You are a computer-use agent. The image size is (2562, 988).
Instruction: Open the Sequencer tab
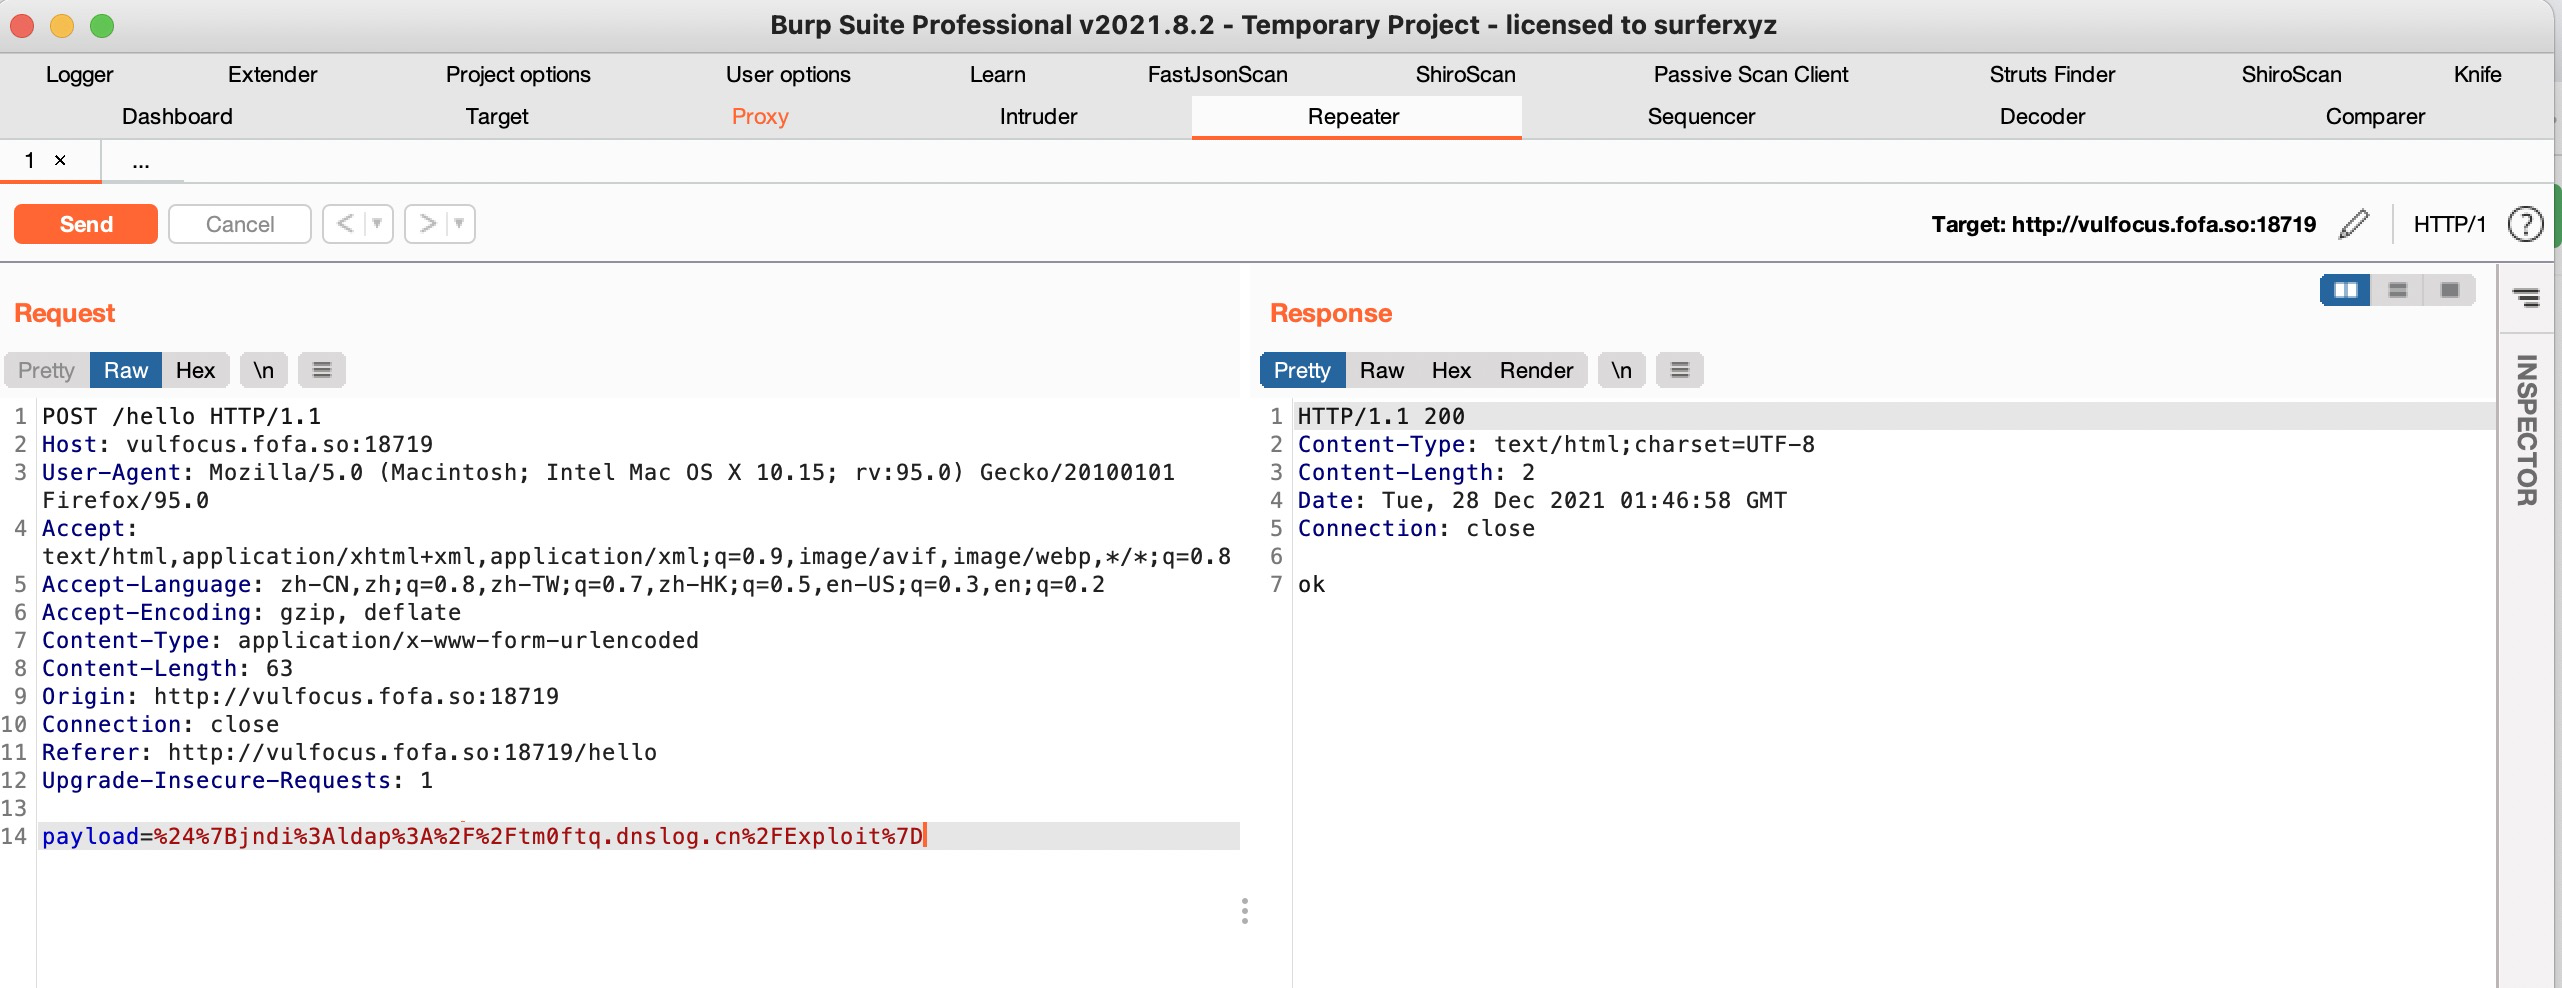click(1701, 116)
